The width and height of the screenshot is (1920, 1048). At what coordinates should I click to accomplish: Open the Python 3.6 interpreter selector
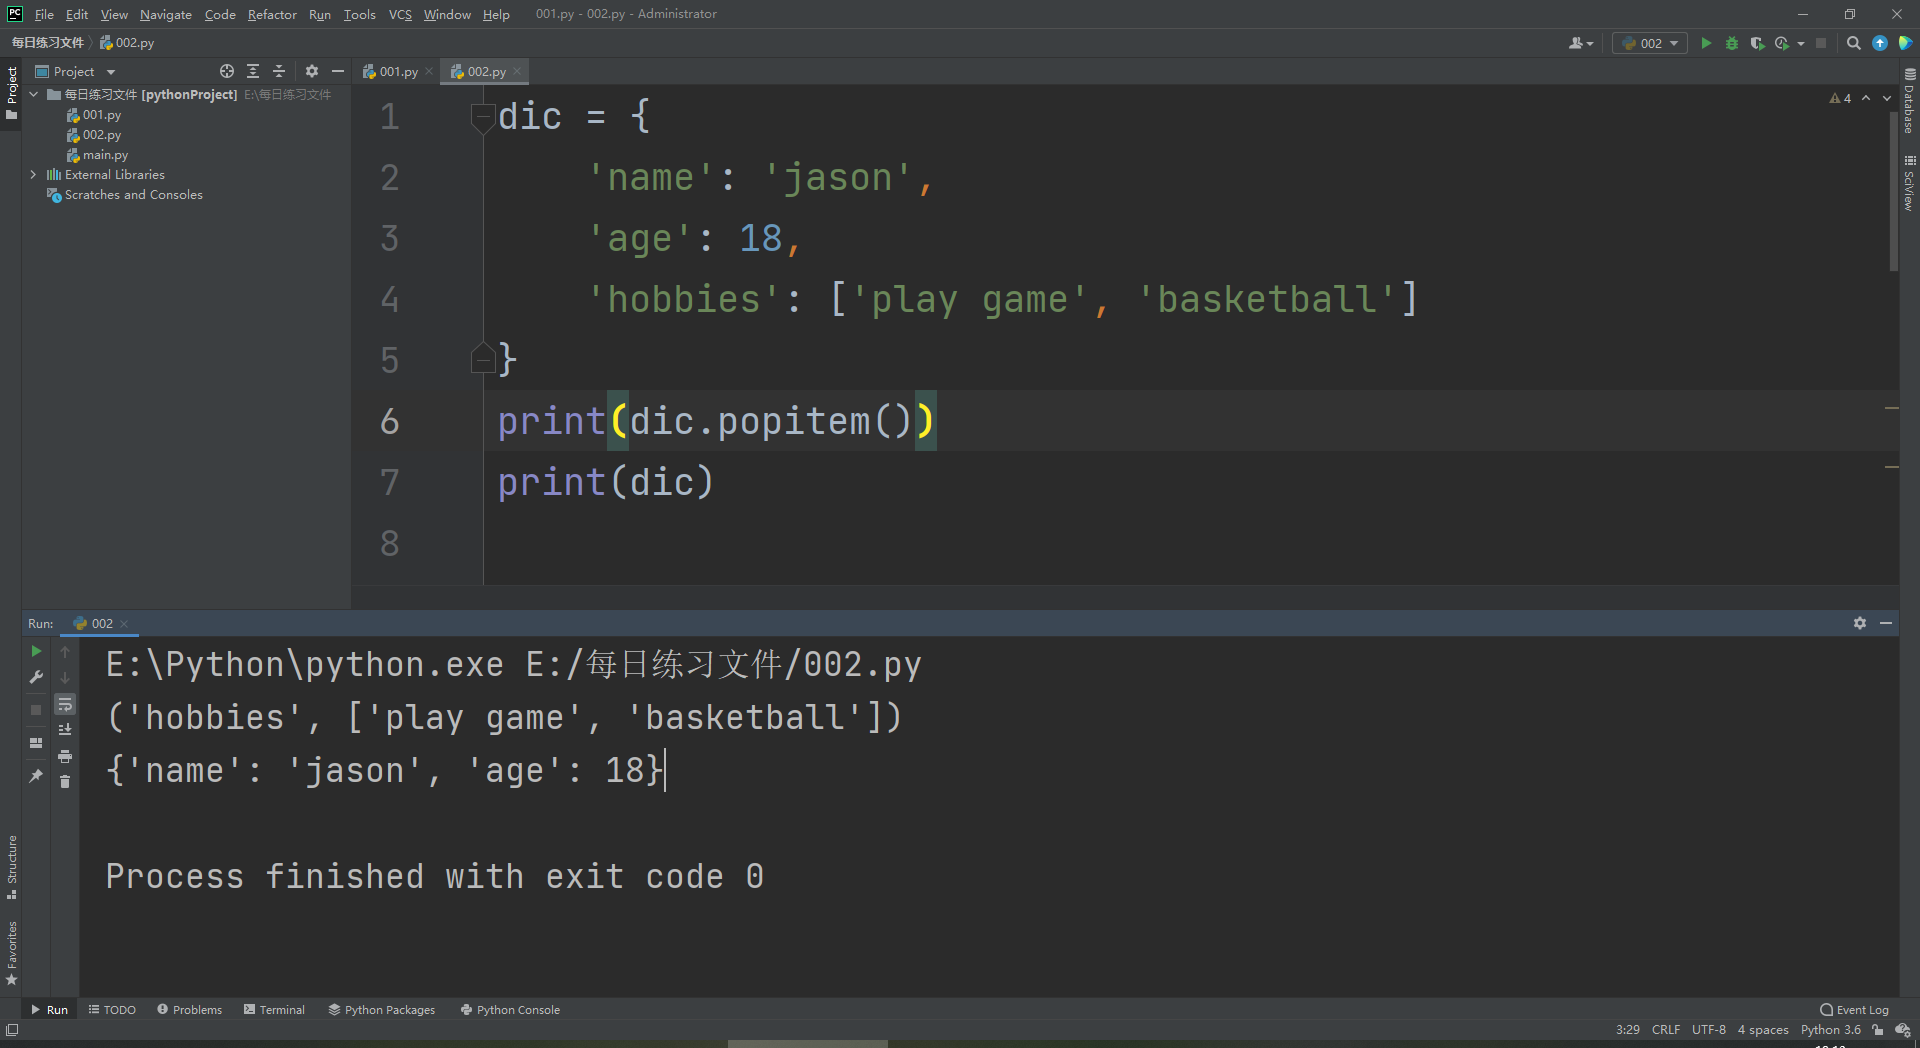coord(1831,1030)
